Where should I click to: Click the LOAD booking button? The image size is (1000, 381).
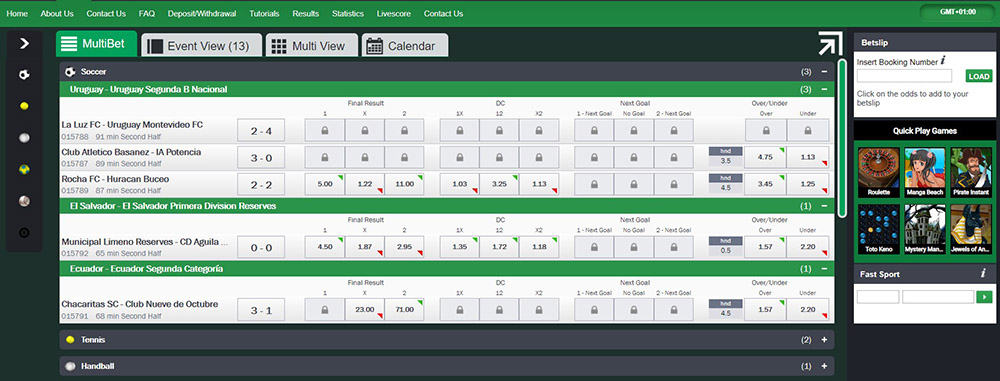tap(978, 76)
